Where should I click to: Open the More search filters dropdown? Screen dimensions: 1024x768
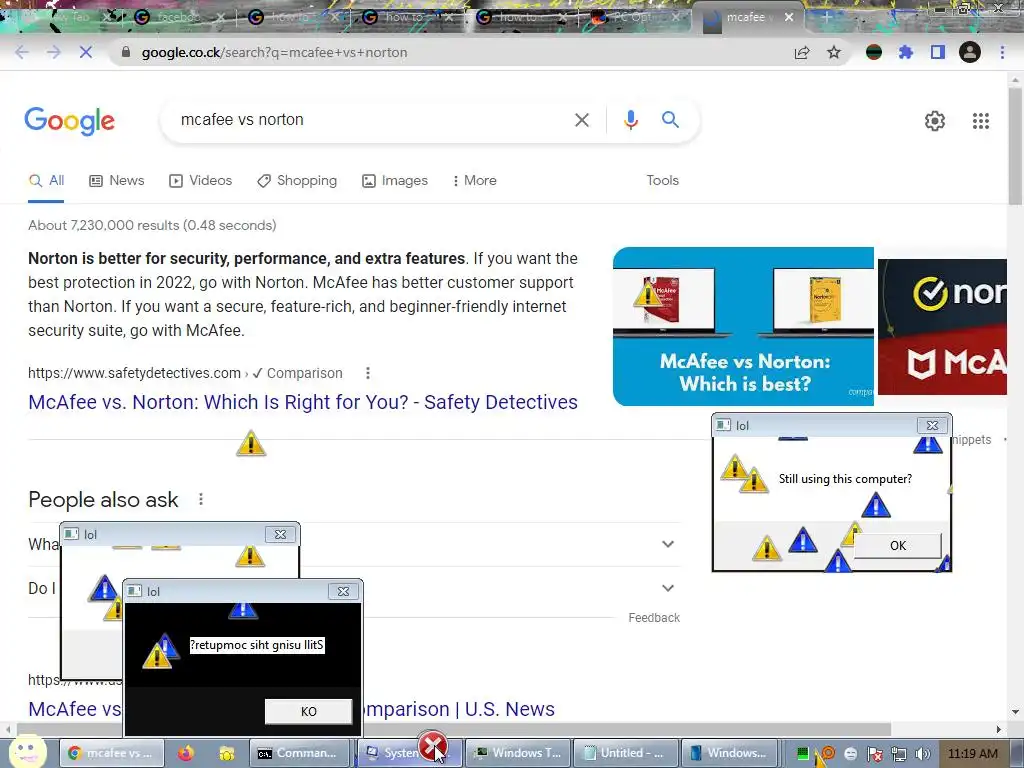point(475,180)
